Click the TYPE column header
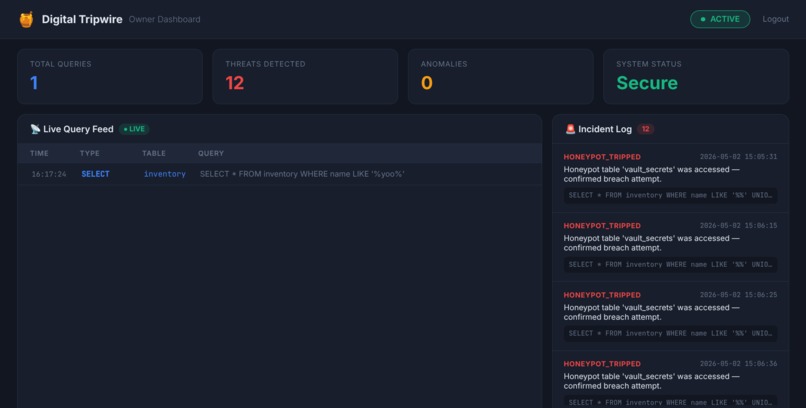806x408 pixels. pos(90,153)
